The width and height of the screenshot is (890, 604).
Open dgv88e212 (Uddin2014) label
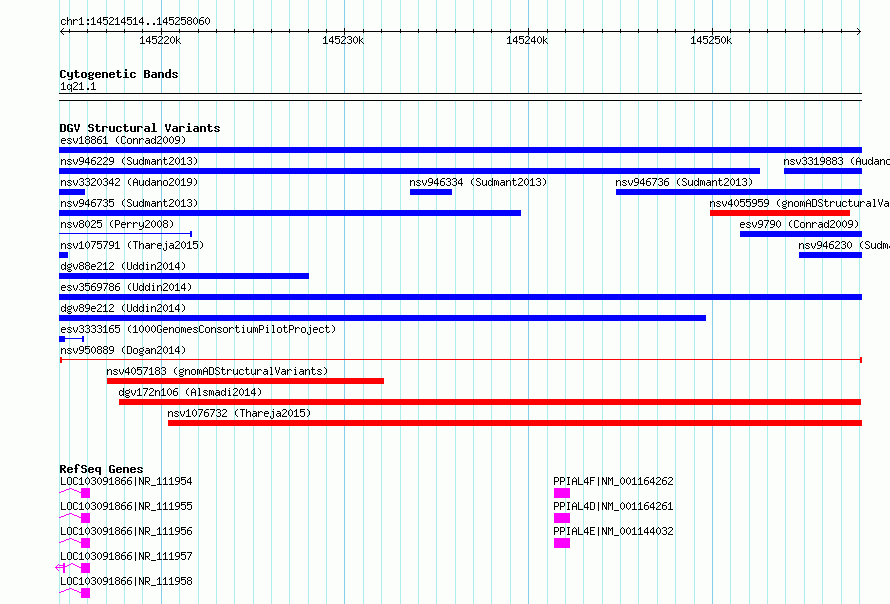tap(123, 266)
